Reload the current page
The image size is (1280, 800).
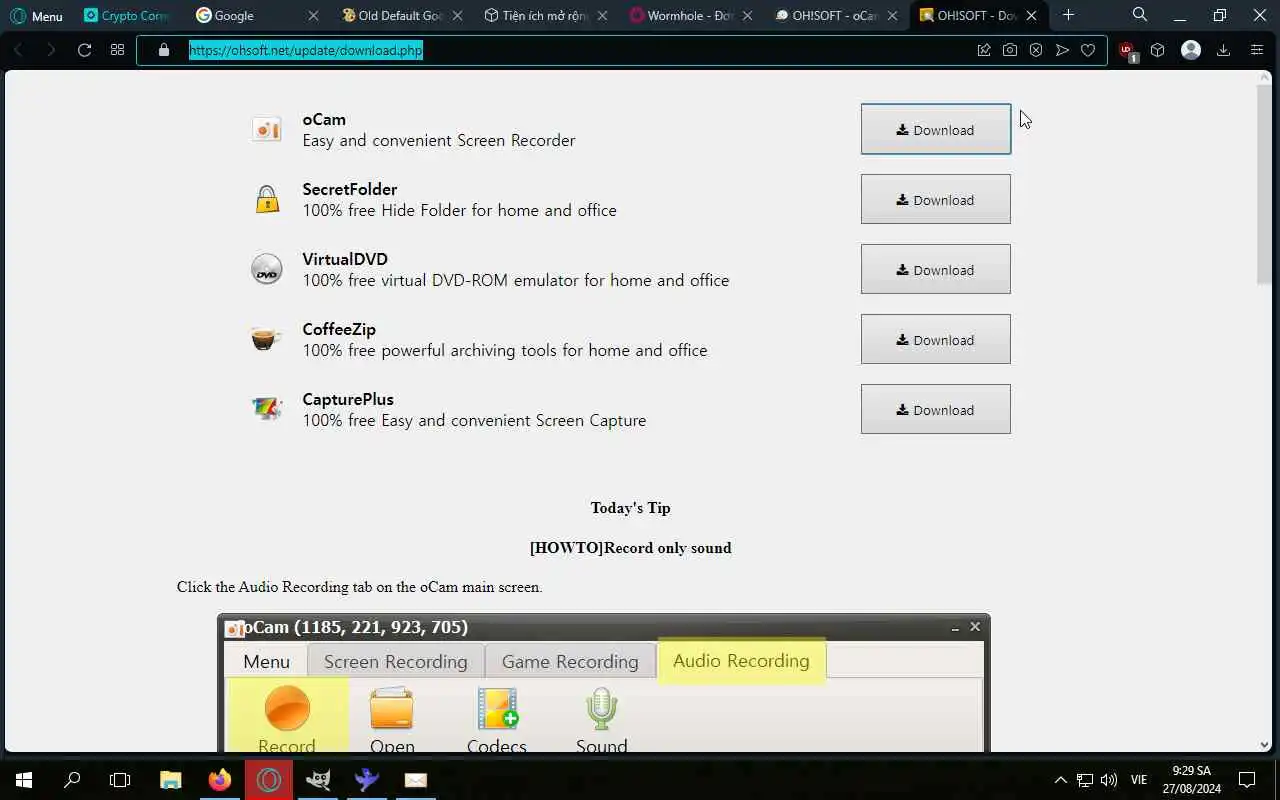click(x=84, y=50)
